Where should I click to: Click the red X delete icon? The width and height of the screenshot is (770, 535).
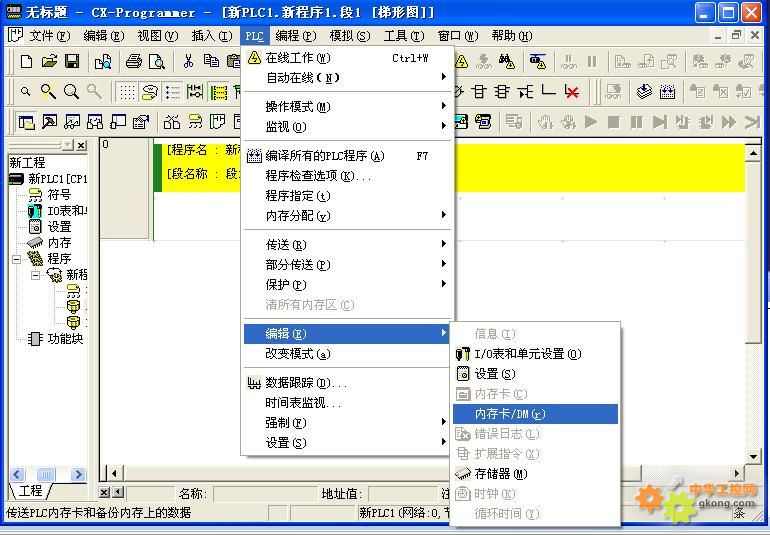571,92
